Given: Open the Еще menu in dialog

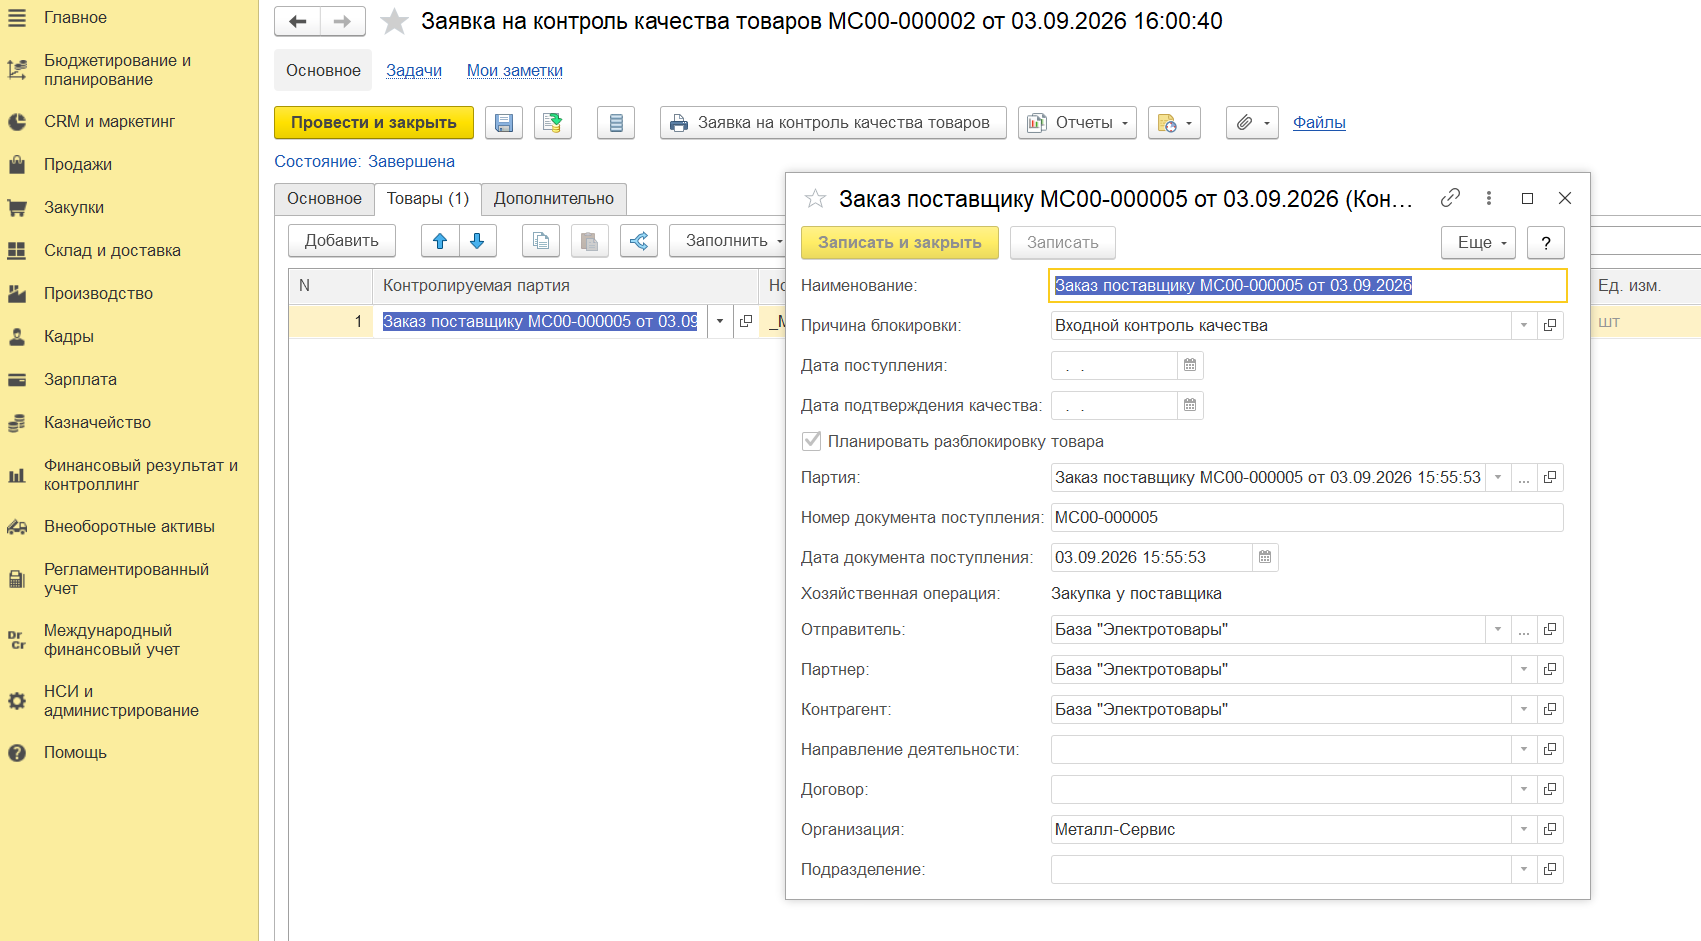Looking at the screenshot, I should [1478, 242].
